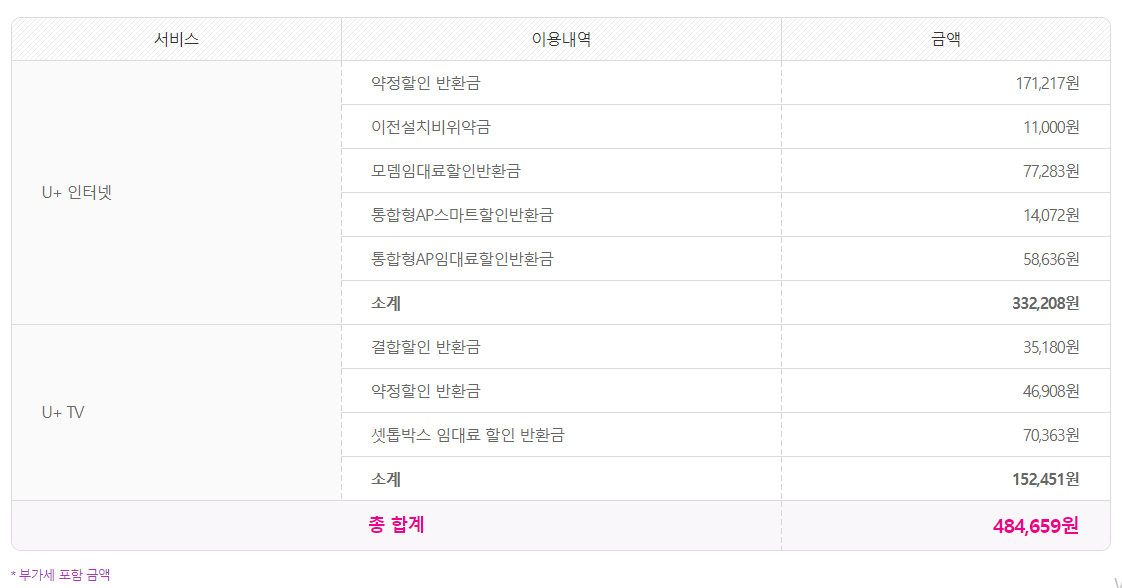Click the 결합할인 반환금 item

point(425,347)
